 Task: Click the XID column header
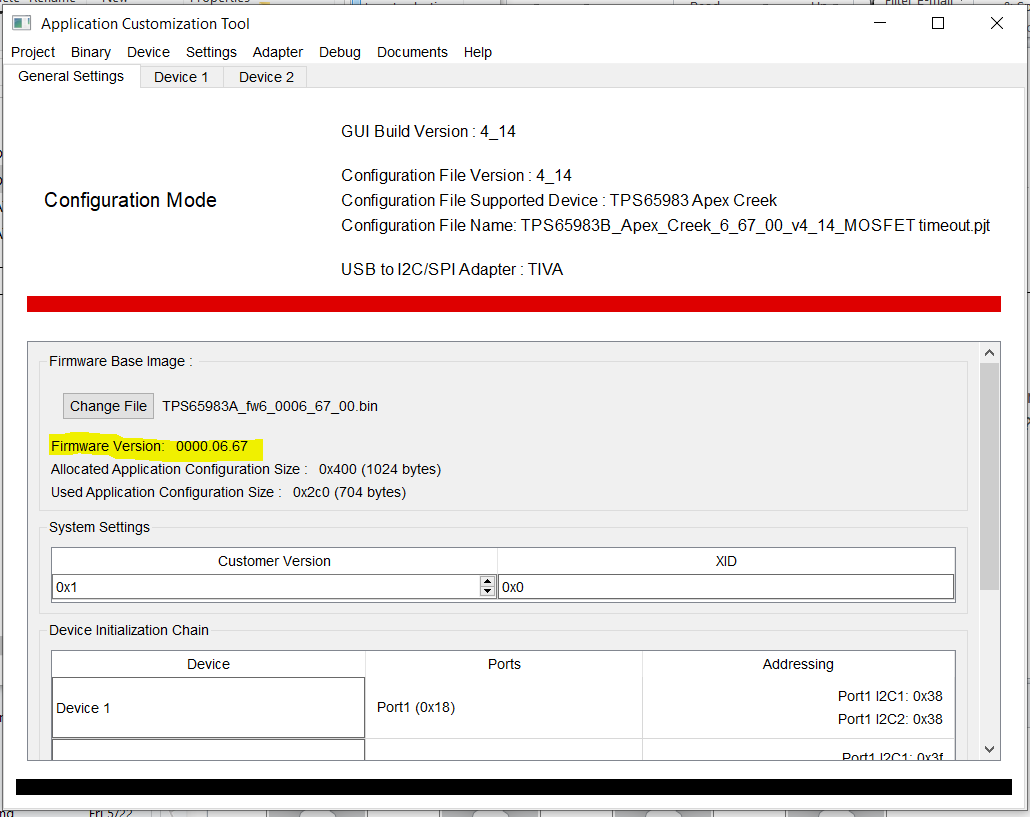click(x=726, y=561)
